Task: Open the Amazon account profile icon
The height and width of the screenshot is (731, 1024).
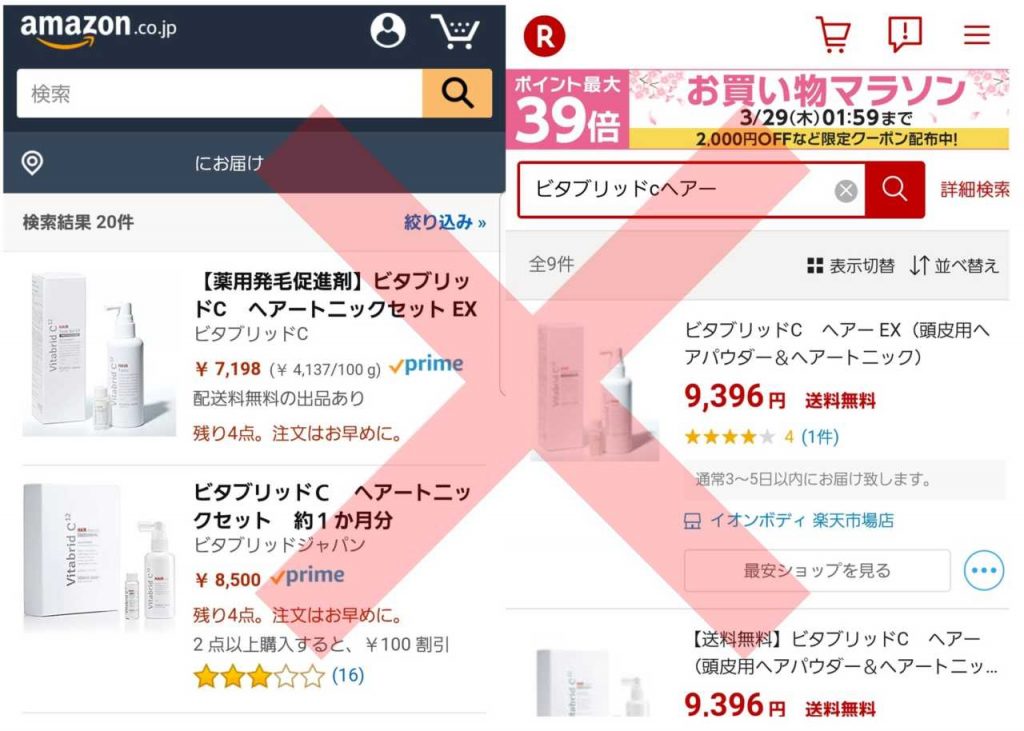Action: tap(388, 30)
